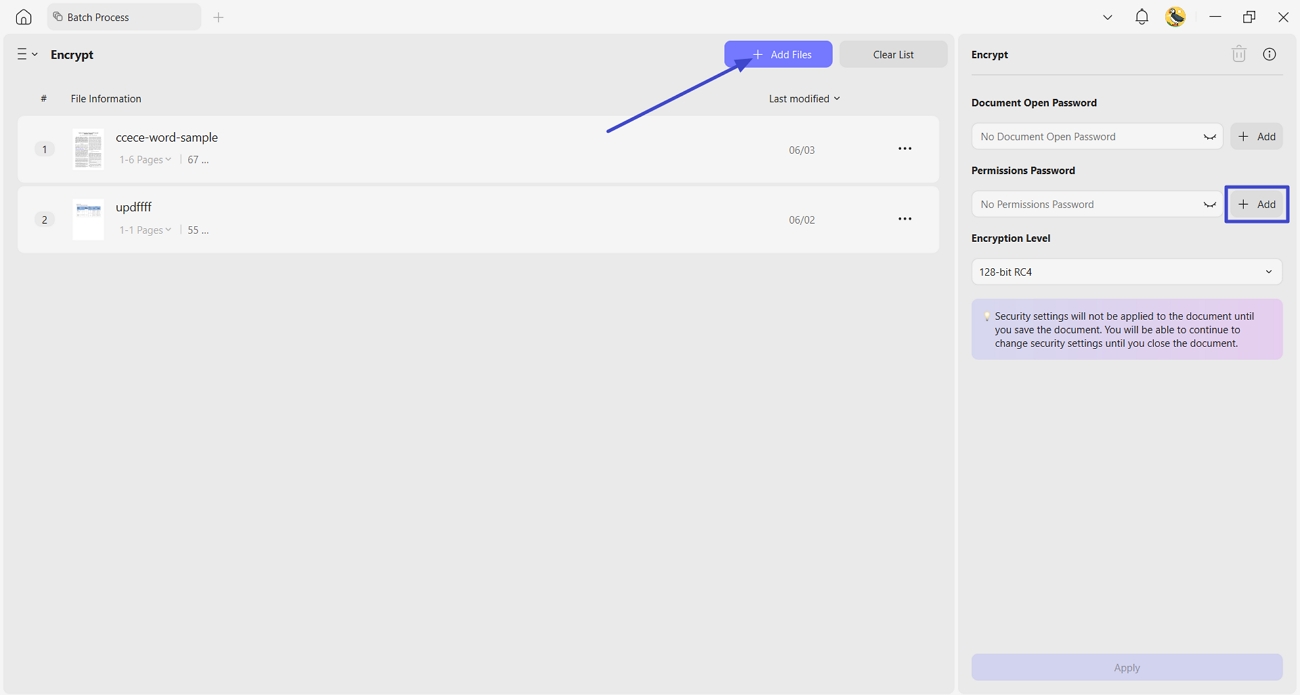Expand 1-6 Pages range dropdown
1300x695 pixels.
(x=145, y=160)
